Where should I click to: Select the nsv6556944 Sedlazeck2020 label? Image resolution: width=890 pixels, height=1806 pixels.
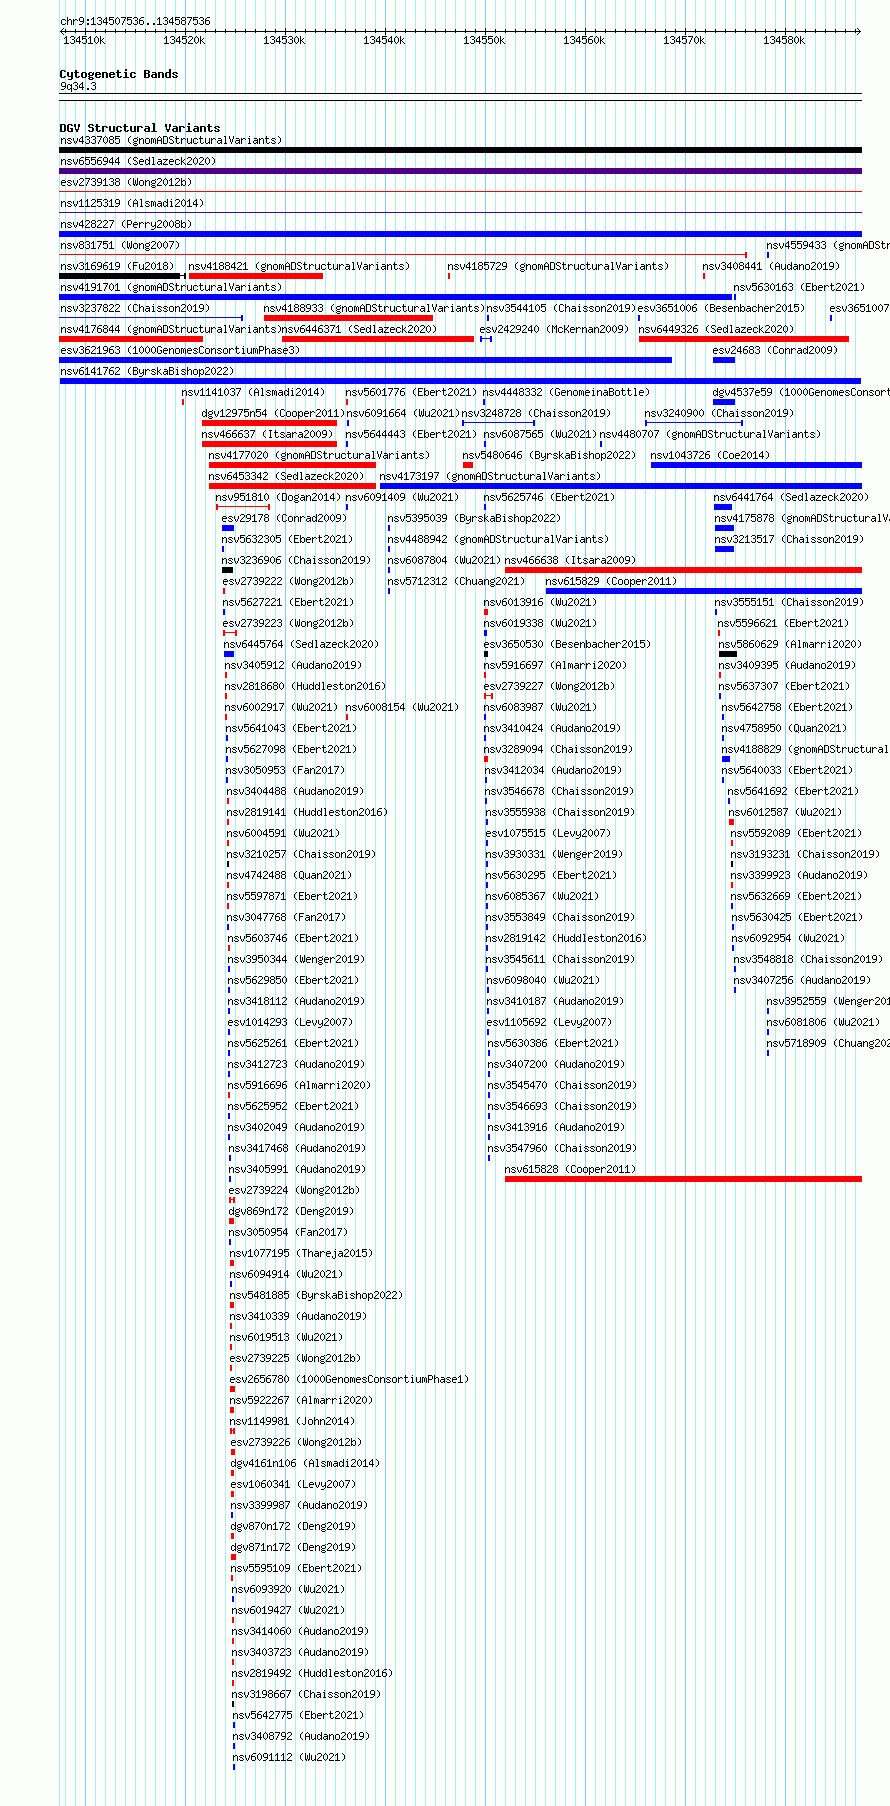point(138,161)
